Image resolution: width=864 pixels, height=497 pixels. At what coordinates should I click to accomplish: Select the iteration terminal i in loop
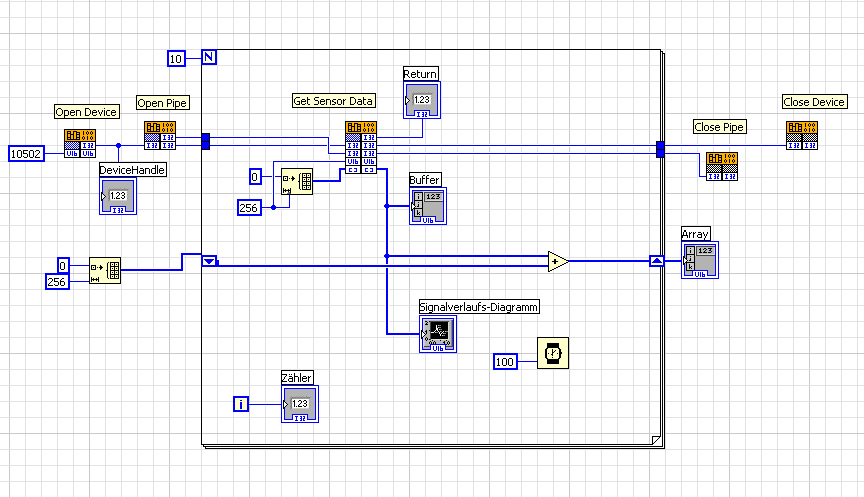[241, 404]
